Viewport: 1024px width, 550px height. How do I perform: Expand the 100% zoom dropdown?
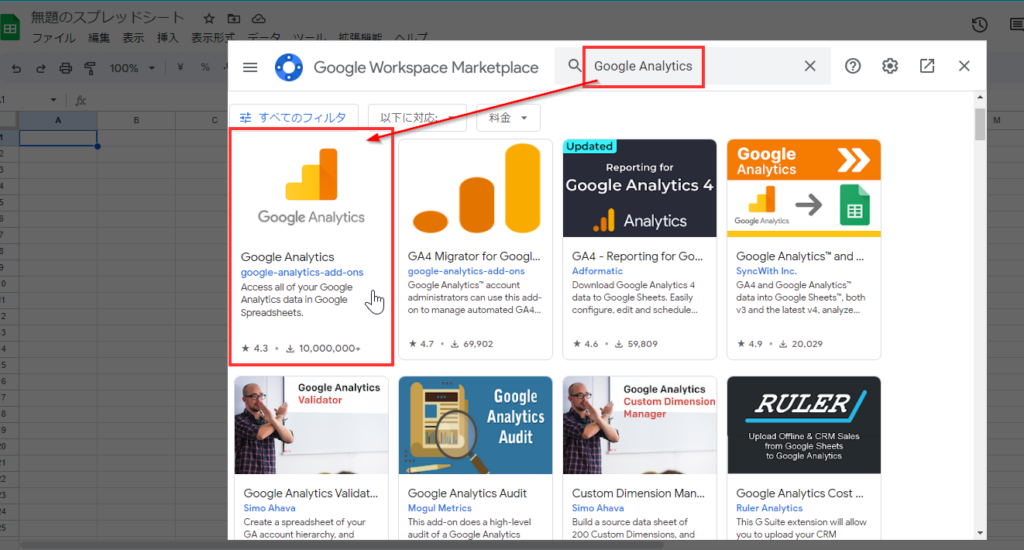133,68
